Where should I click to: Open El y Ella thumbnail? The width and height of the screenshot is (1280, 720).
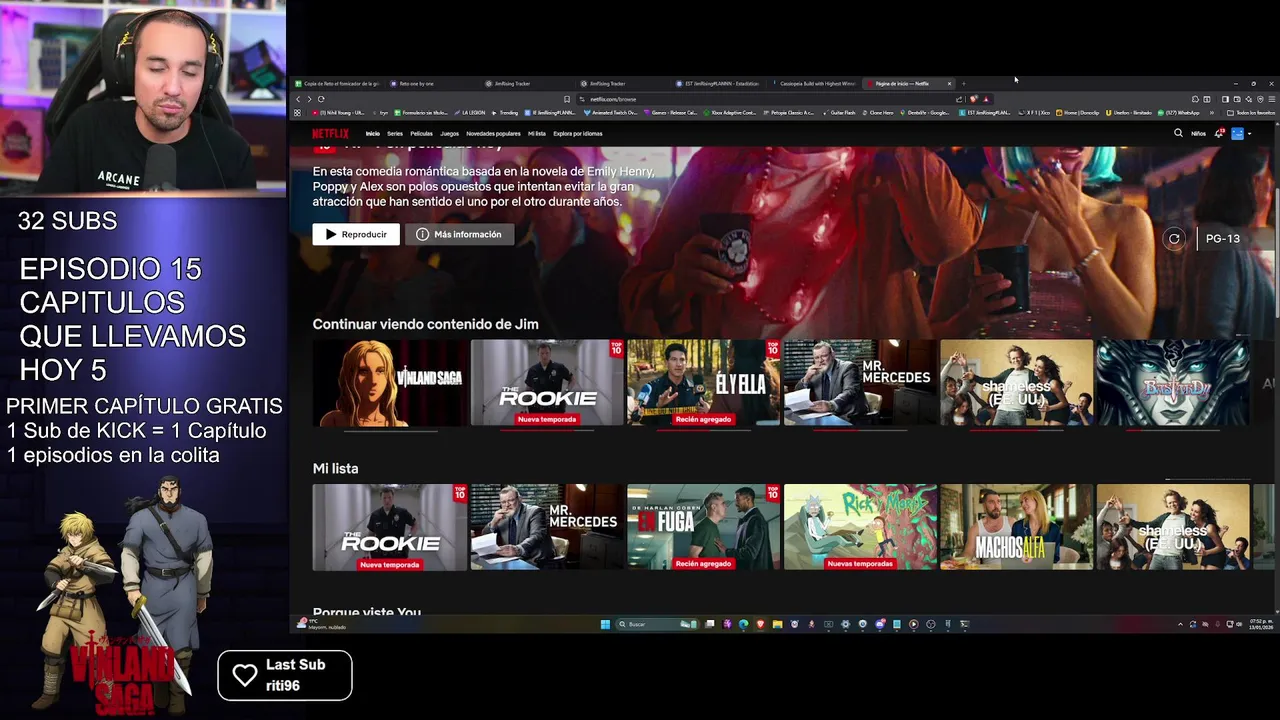703,383
